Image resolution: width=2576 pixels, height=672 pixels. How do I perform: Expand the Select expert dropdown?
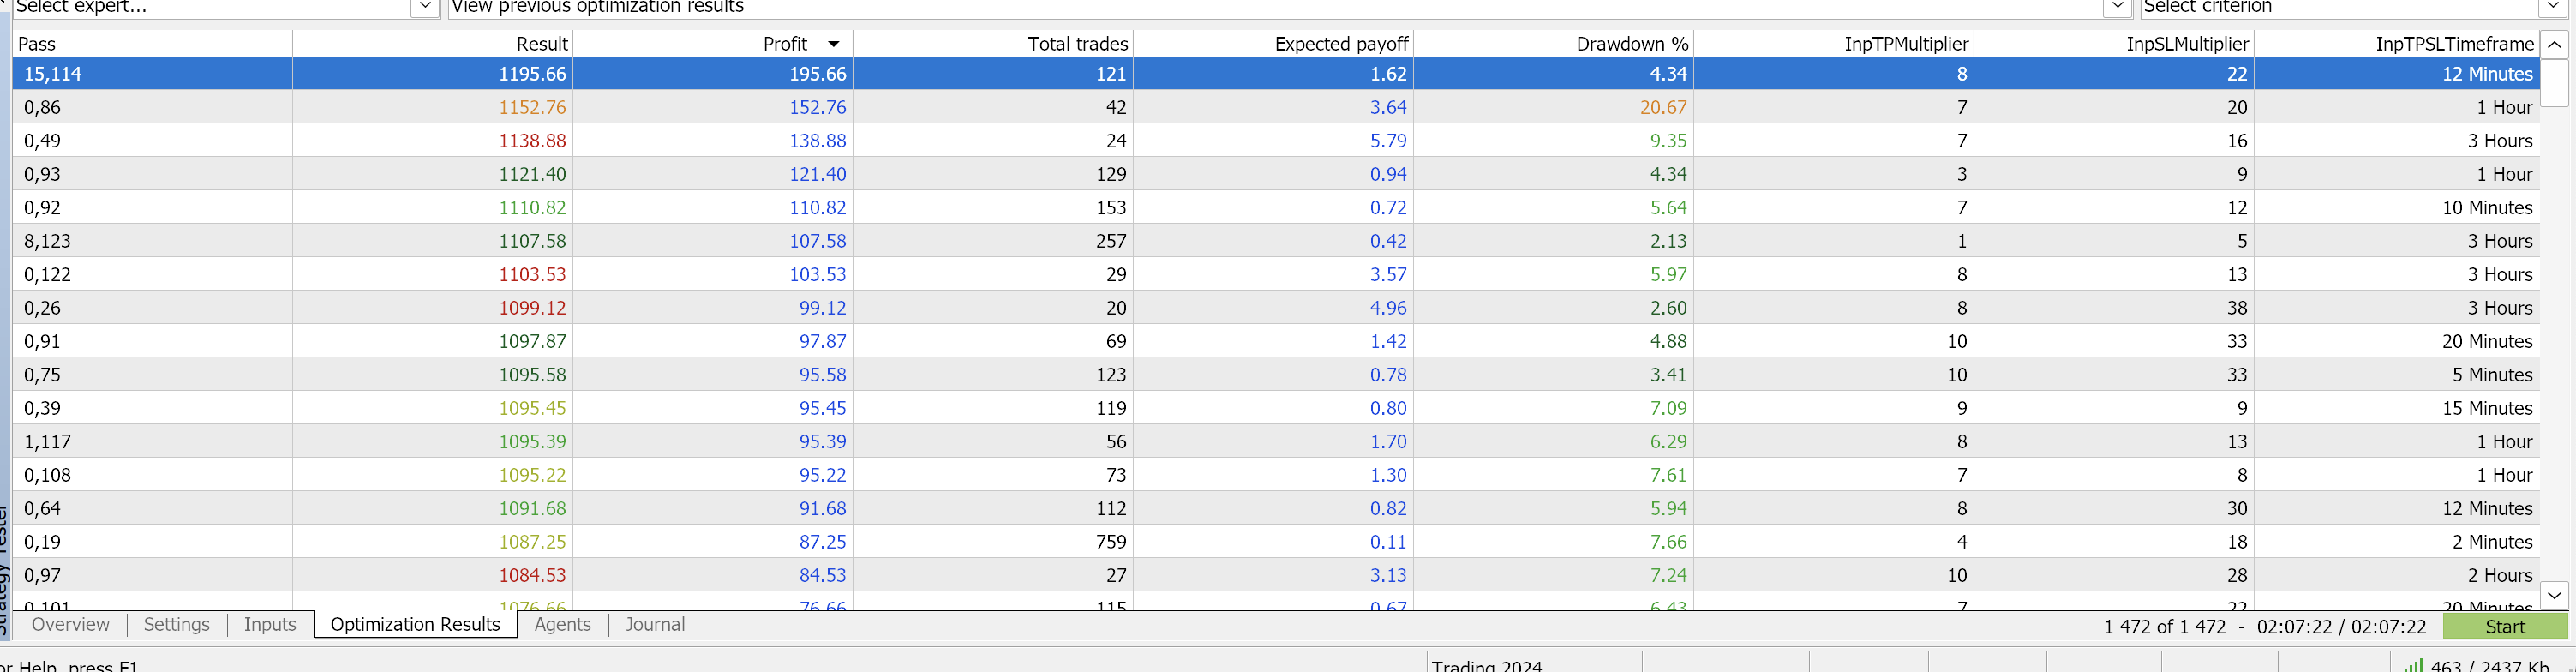425,7
